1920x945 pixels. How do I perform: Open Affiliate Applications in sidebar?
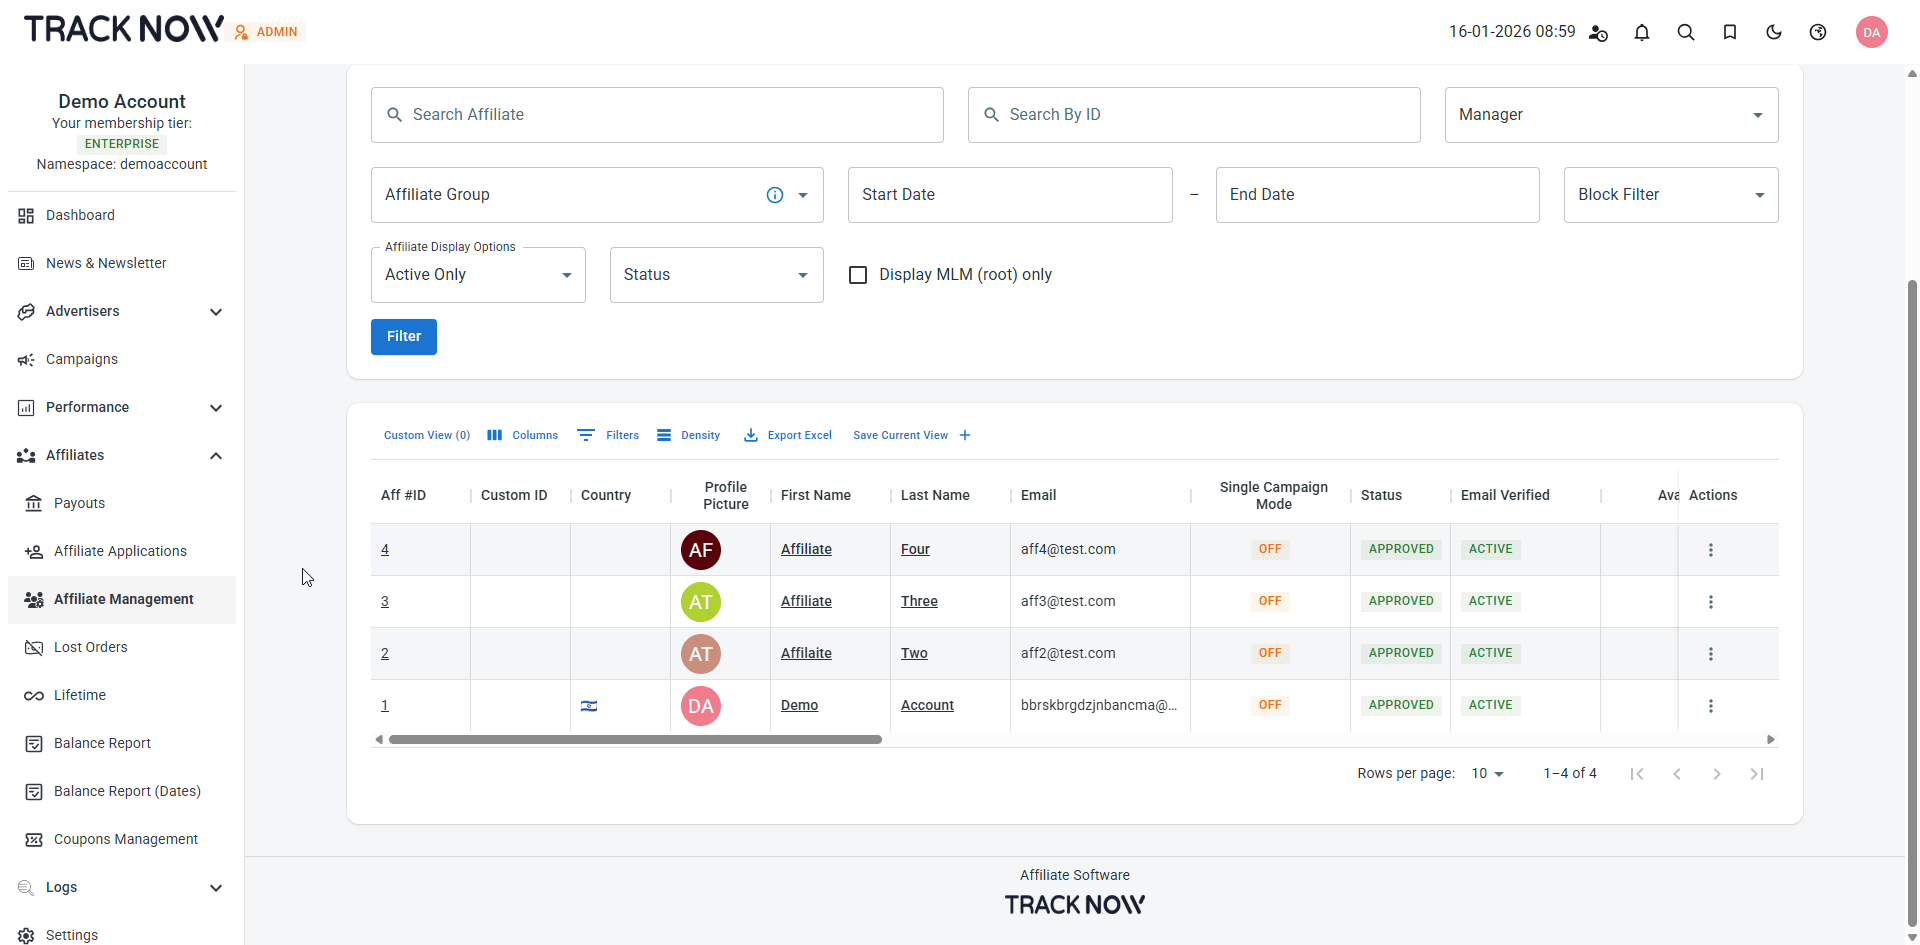coord(120,551)
